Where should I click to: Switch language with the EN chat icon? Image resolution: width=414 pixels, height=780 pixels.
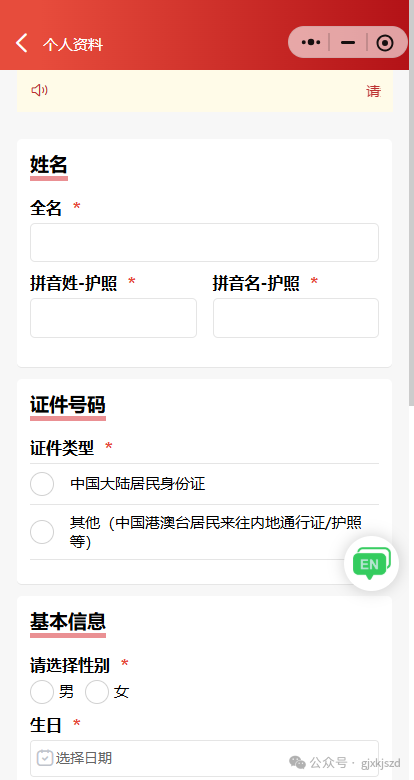(x=371, y=563)
